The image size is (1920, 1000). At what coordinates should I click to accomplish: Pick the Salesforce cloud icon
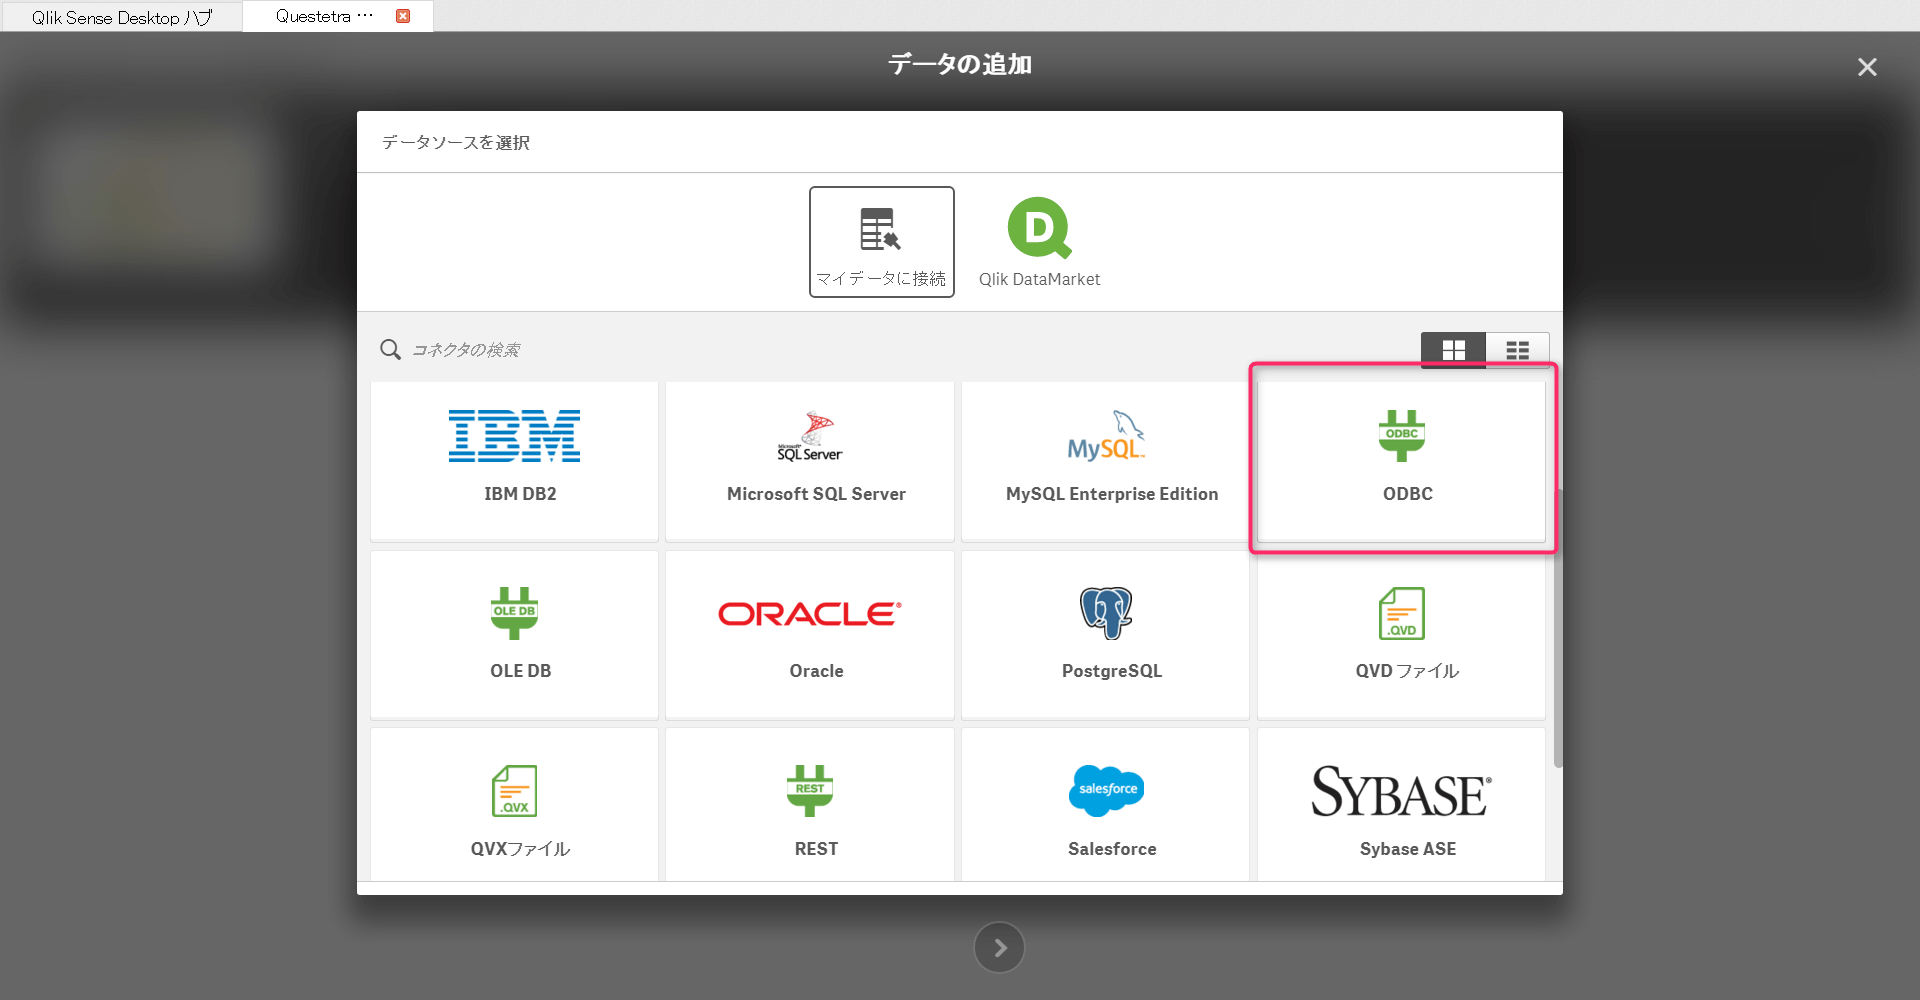[1106, 791]
